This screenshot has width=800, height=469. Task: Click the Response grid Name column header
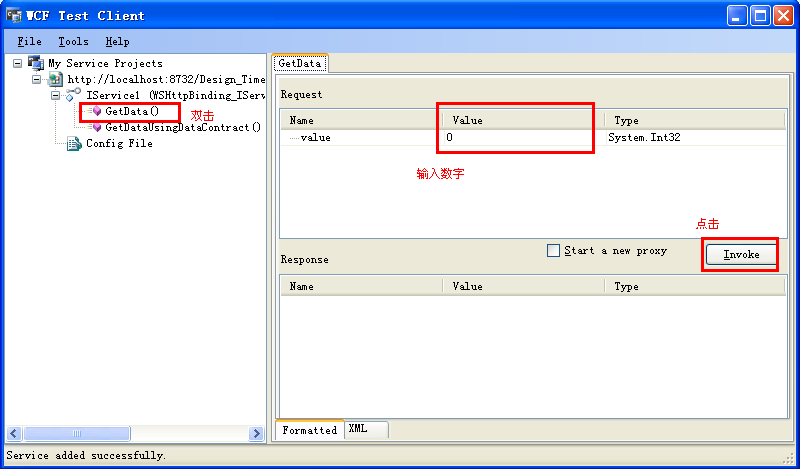(x=361, y=286)
